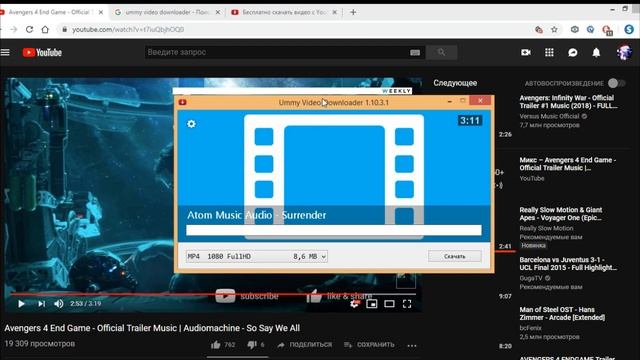Seek on the red video progress bar
The image size is (640, 360).
(213, 294)
